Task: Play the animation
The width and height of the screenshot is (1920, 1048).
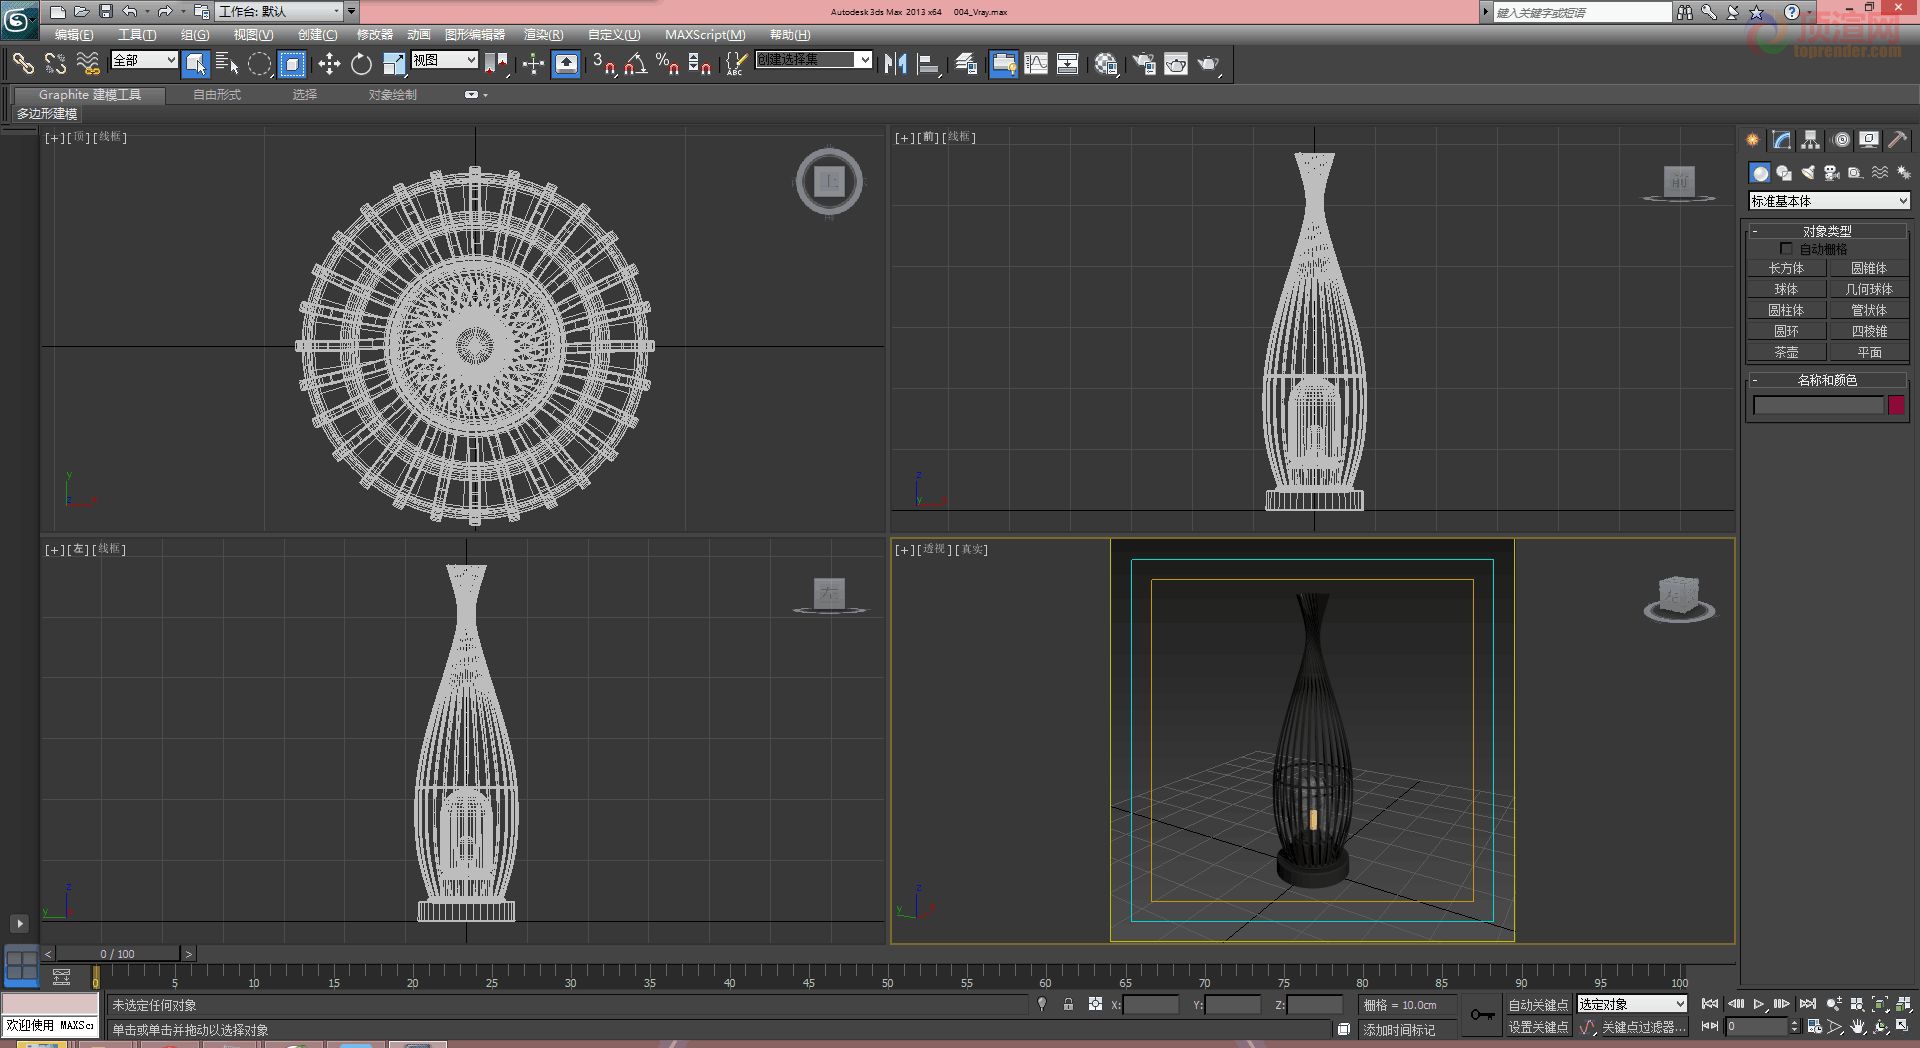Action: [x=1759, y=1004]
